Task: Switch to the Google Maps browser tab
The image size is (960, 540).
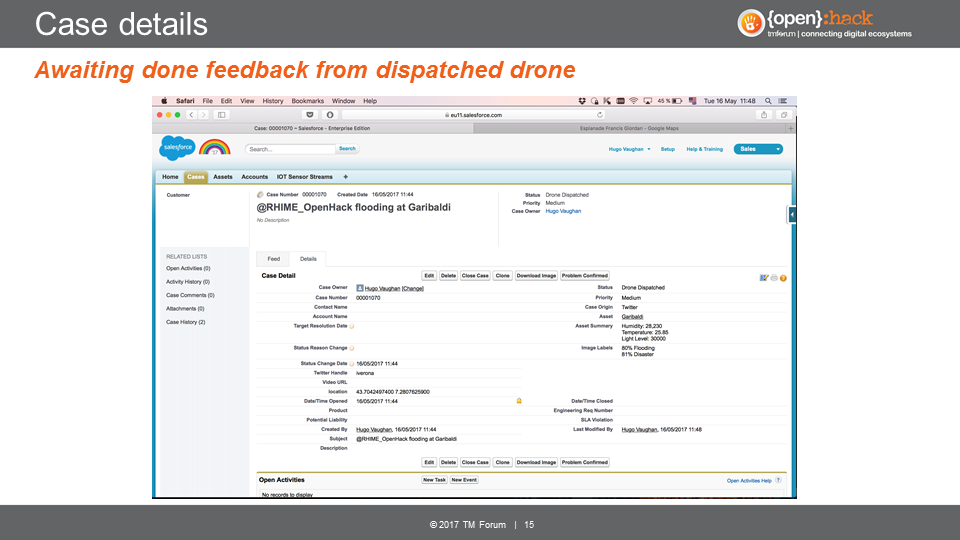Action: tap(629, 129)
